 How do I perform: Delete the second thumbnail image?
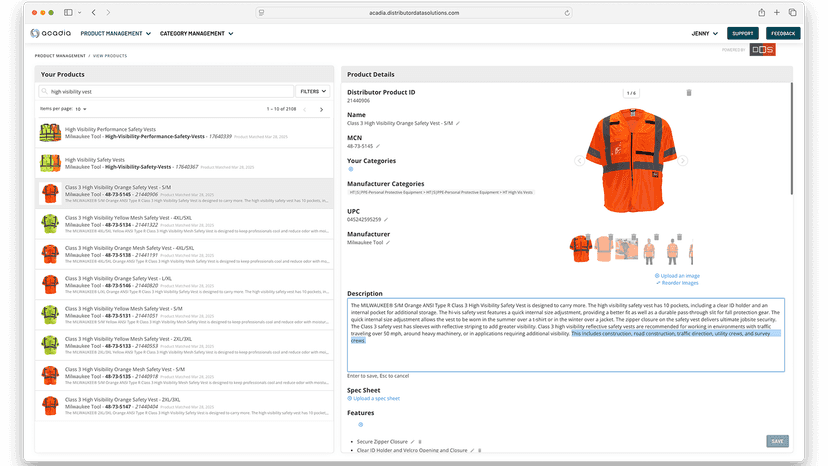pyautogui.click(x=610, y=237)
